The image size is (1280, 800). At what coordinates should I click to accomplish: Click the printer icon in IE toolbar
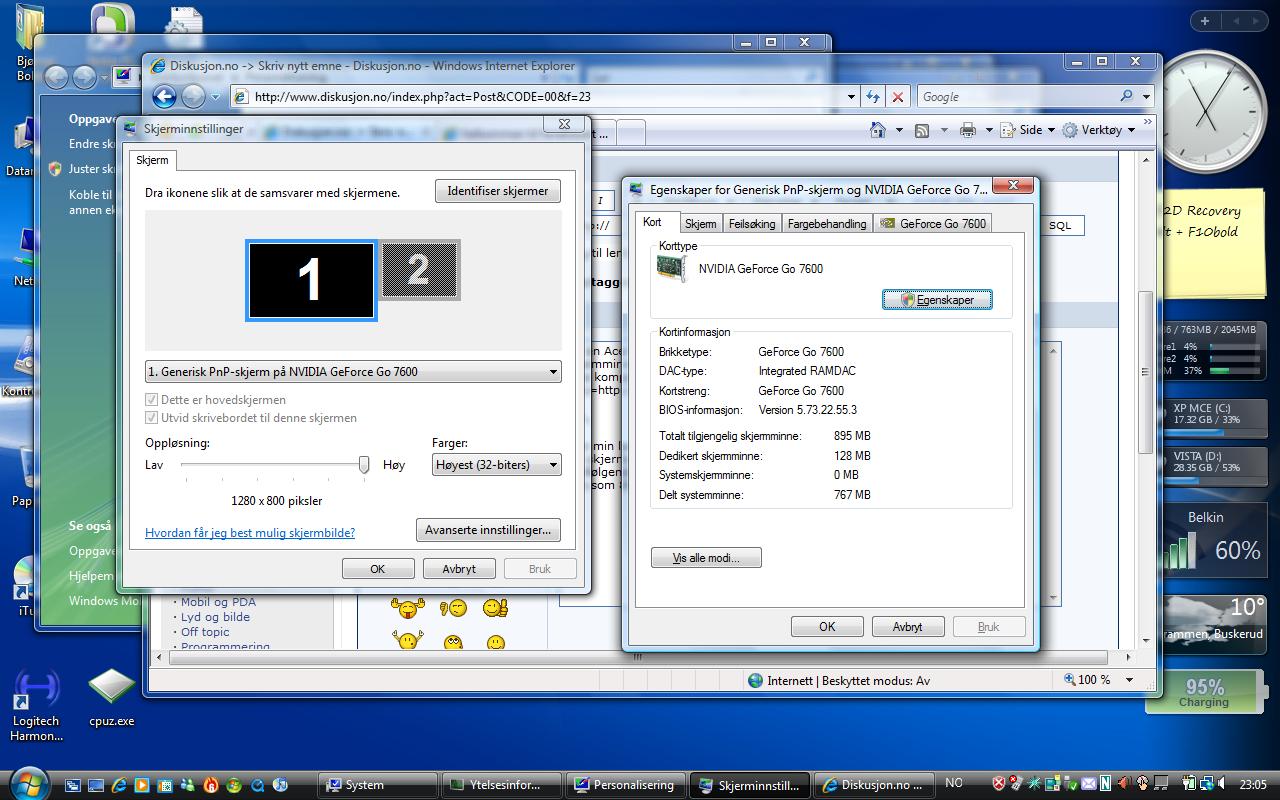967,130
